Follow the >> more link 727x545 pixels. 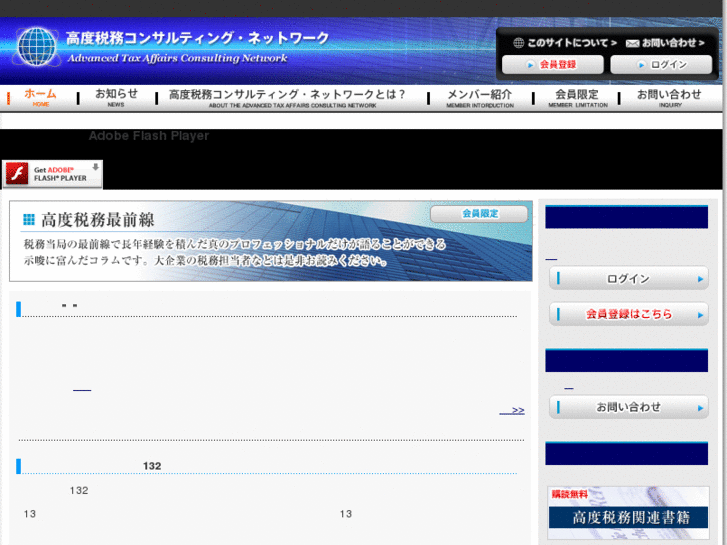click(x=512, y=410)
